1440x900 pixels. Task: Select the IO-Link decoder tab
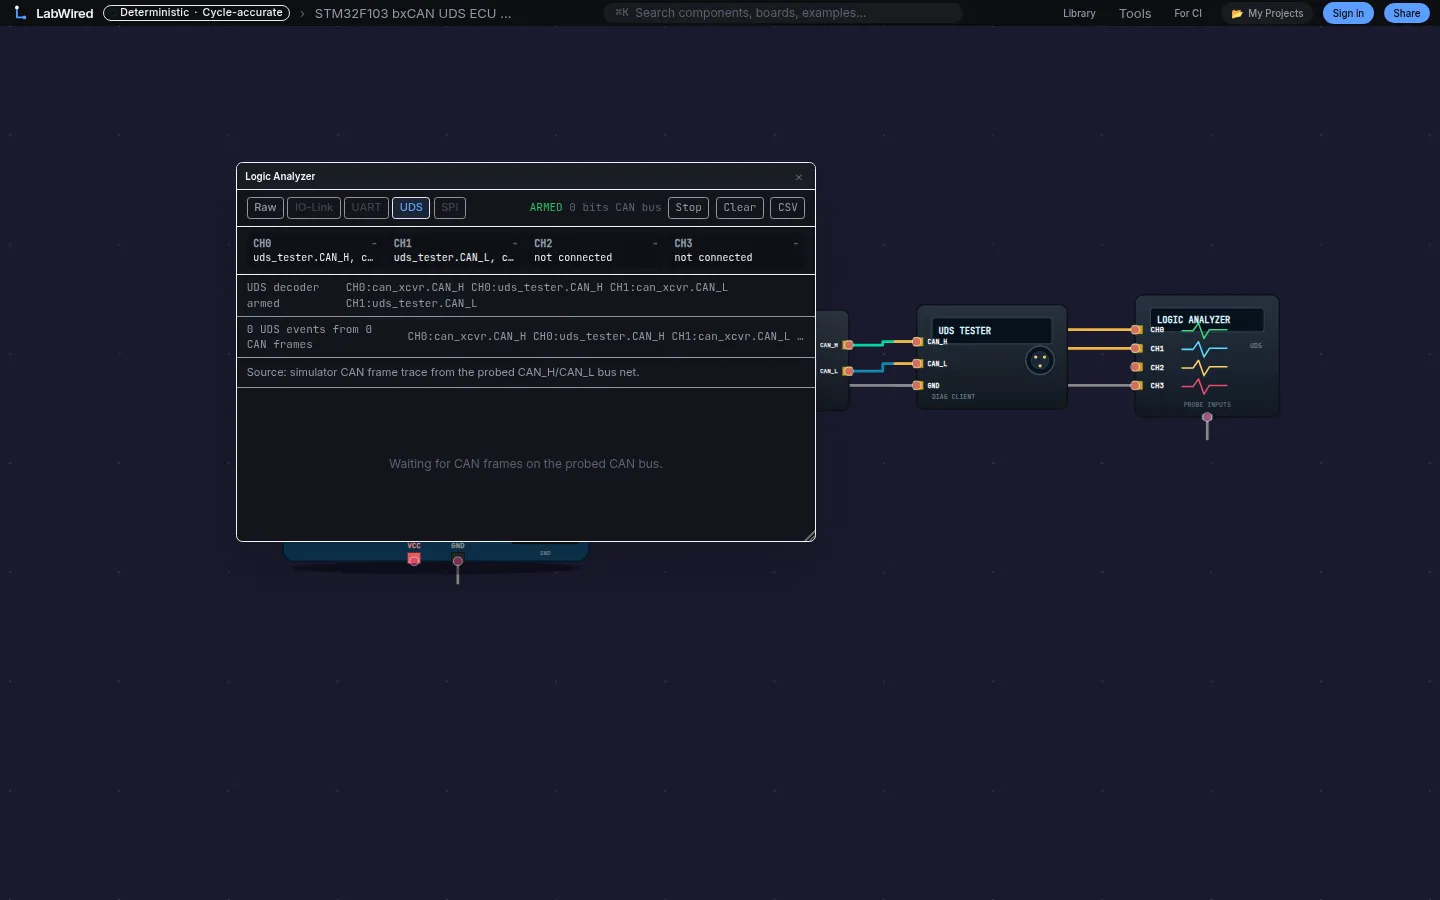coord(314,208)
